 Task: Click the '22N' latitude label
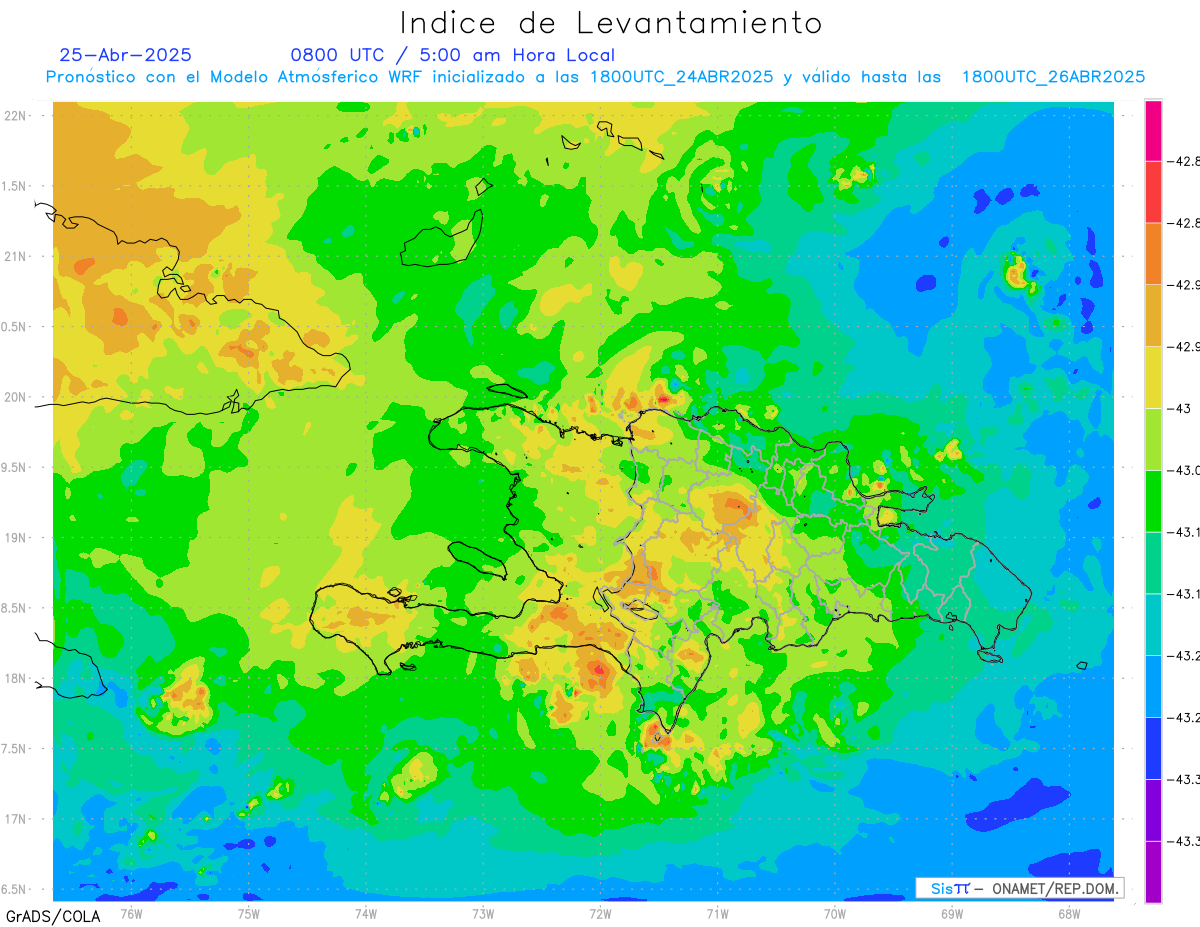click(x=16, y=115)
